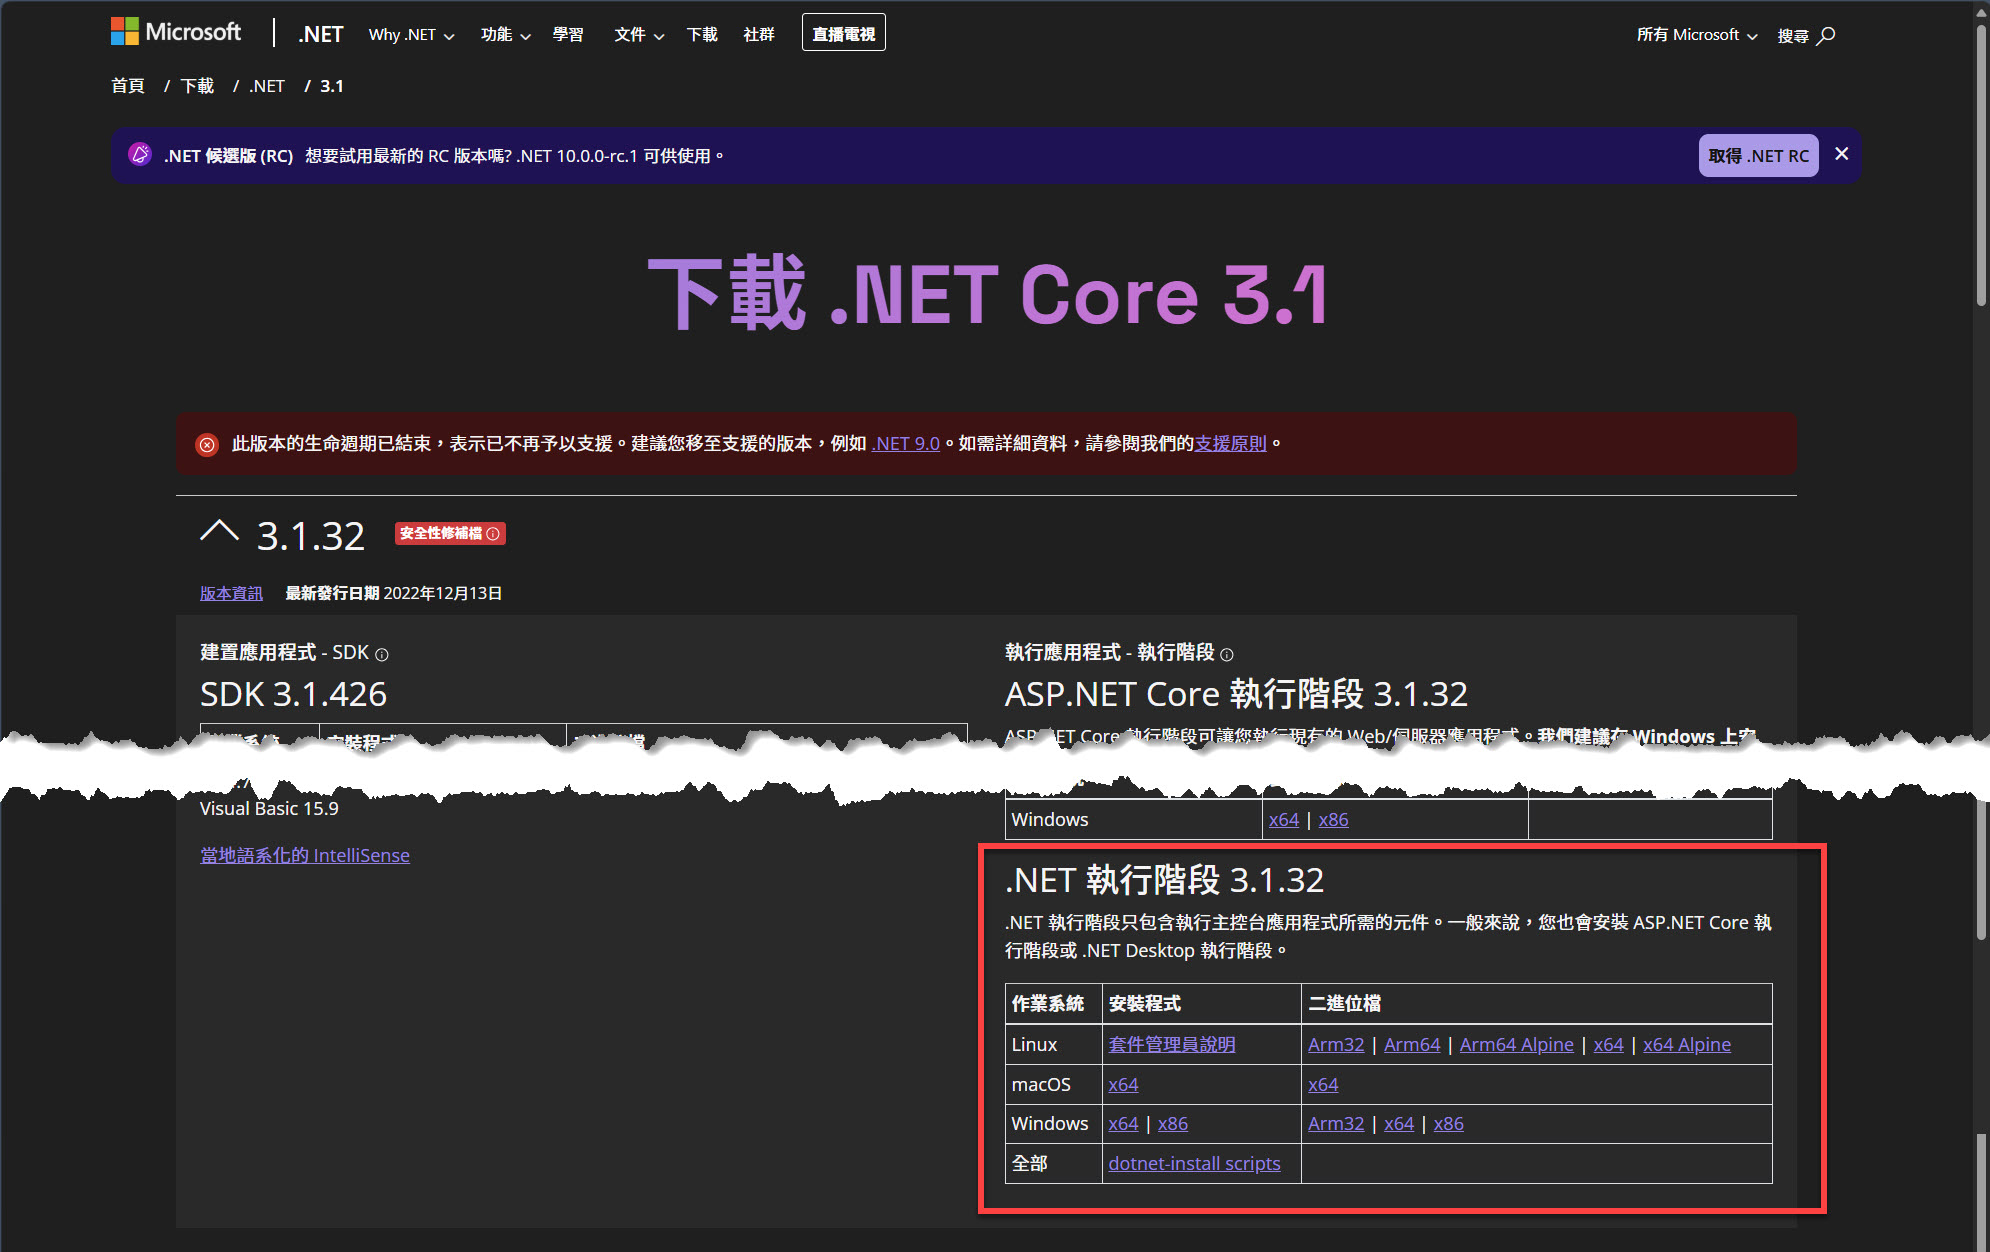
Task: Open the Why .NET dropdown
Action: (411, 34)
